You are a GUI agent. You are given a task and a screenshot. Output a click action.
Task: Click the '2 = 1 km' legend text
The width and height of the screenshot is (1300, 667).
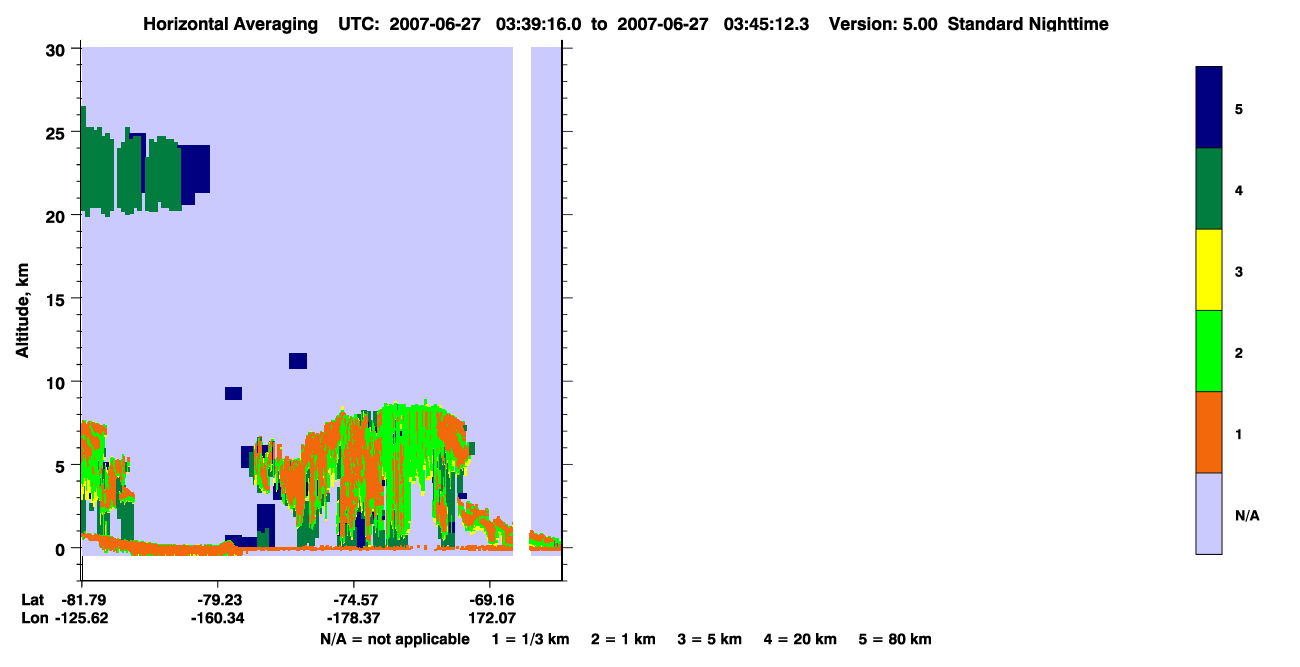(x=623, y=639)
